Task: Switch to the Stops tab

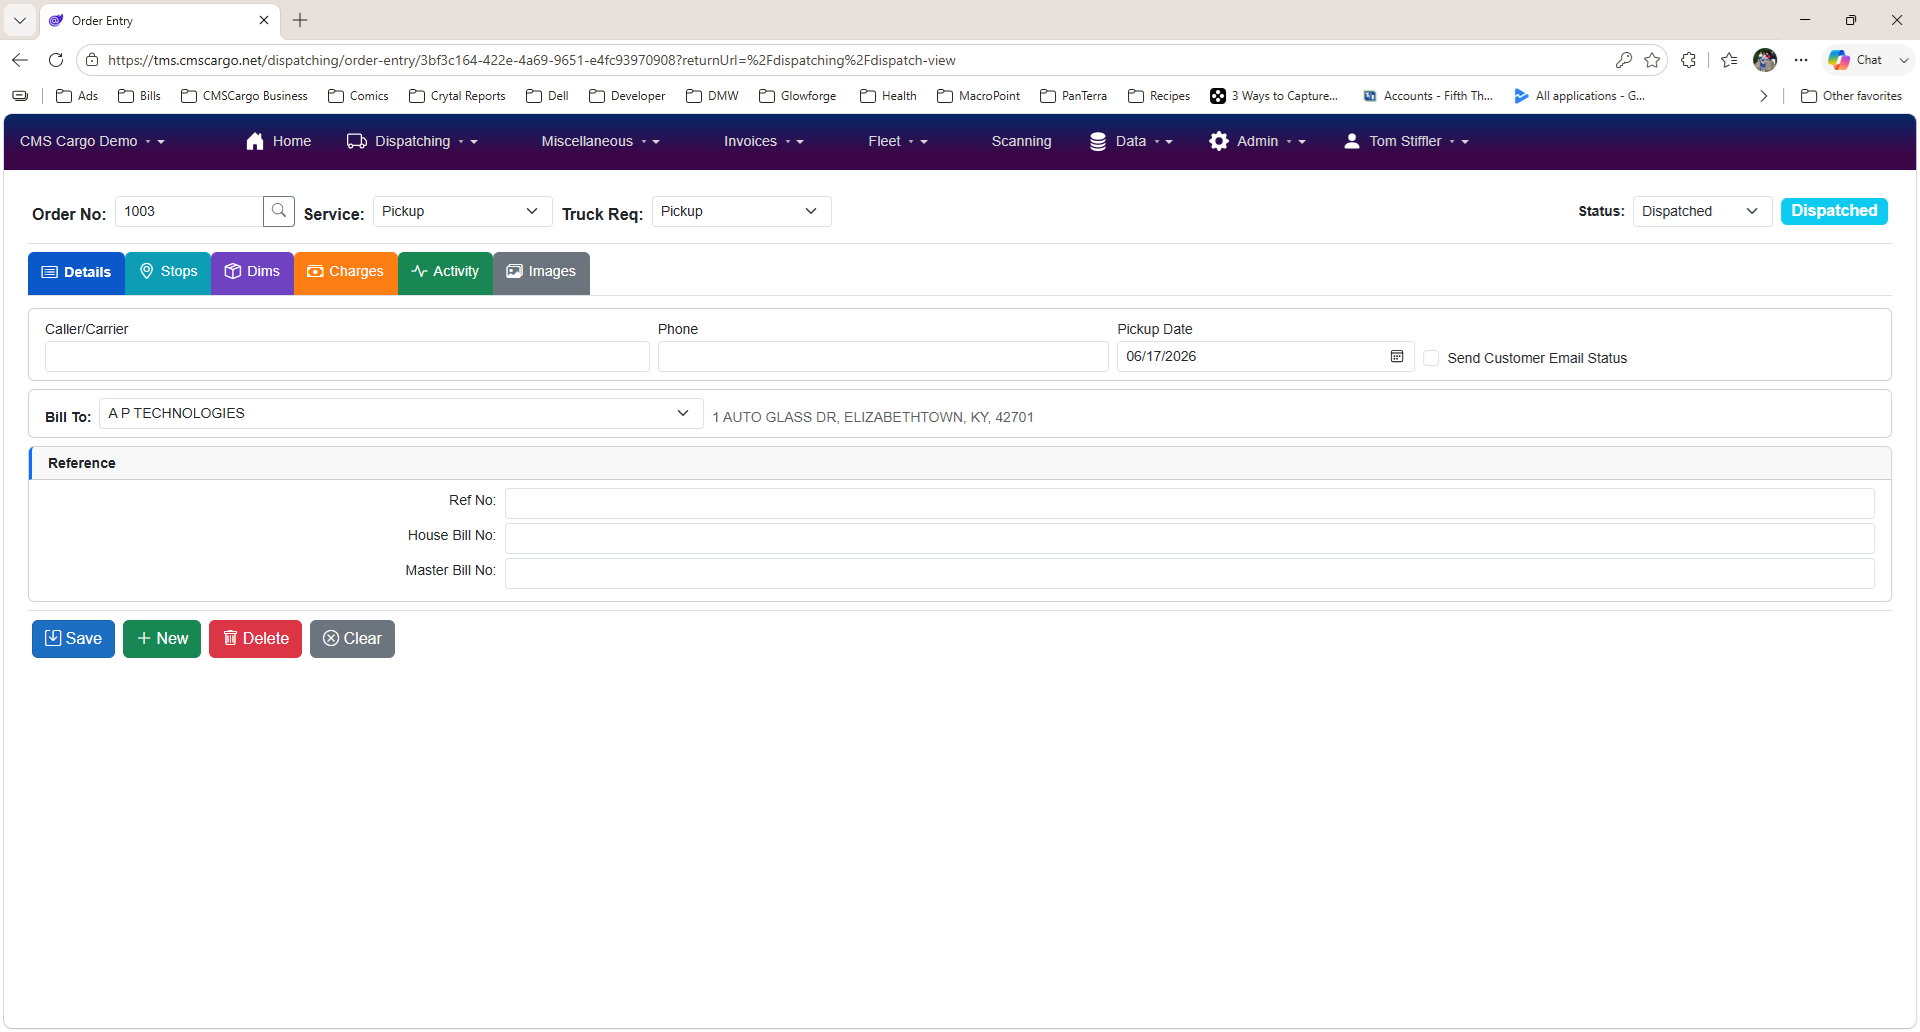Action: click(x=168, y=272)
